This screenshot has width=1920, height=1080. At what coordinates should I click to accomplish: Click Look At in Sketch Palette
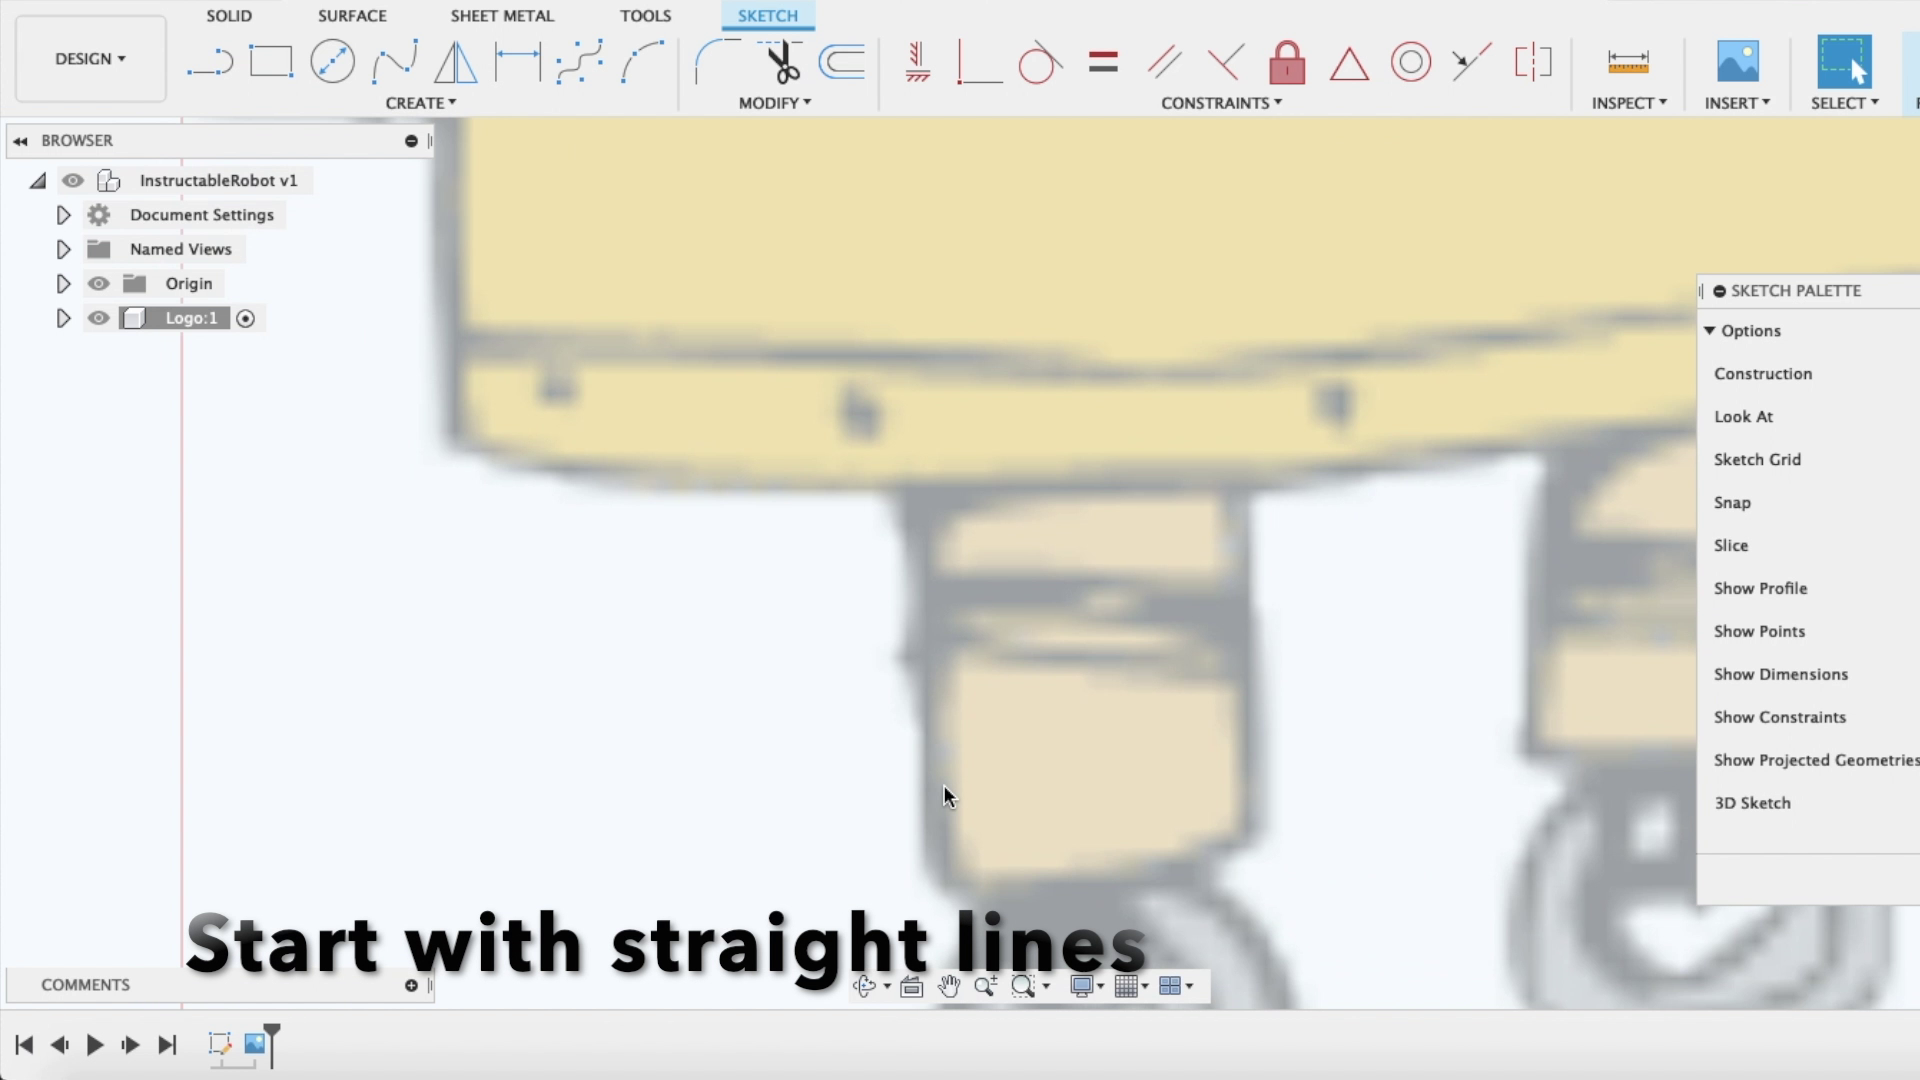click(1743, 417)
